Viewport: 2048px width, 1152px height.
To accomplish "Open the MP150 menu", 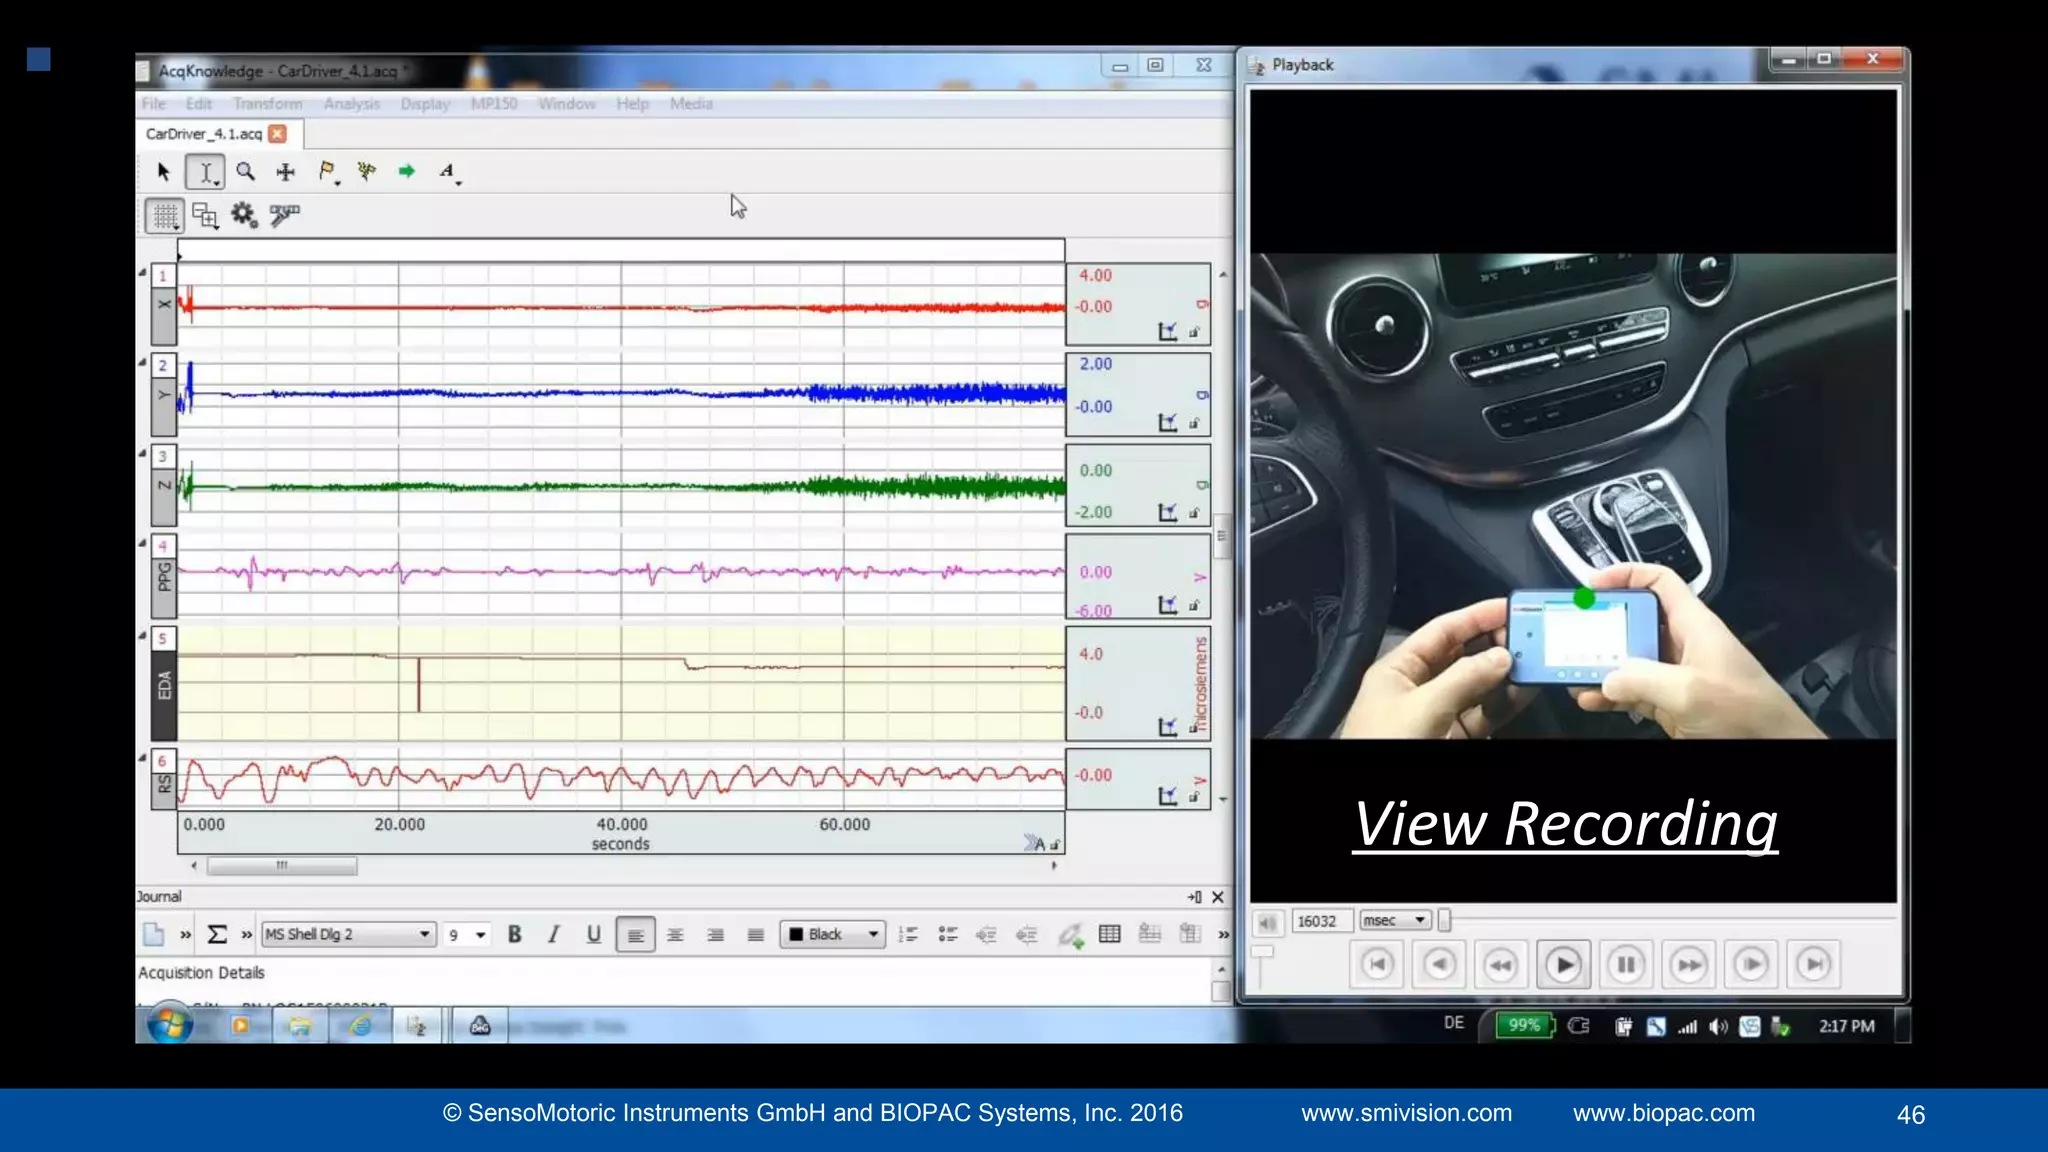I will pos(494,104).
